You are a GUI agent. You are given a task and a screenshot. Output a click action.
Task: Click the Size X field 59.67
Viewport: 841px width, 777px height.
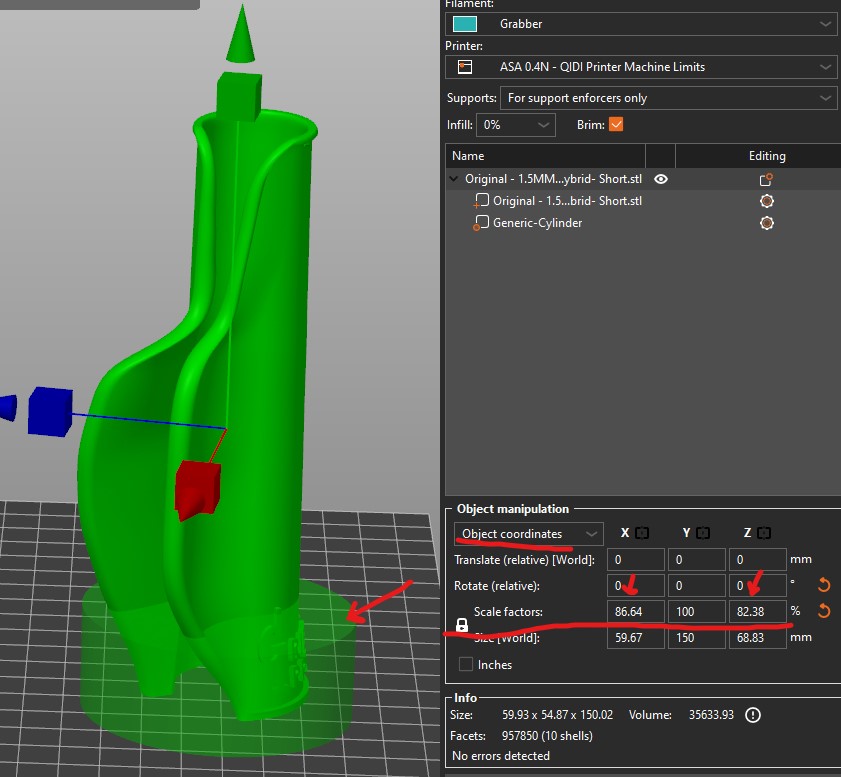pos(636,638)
